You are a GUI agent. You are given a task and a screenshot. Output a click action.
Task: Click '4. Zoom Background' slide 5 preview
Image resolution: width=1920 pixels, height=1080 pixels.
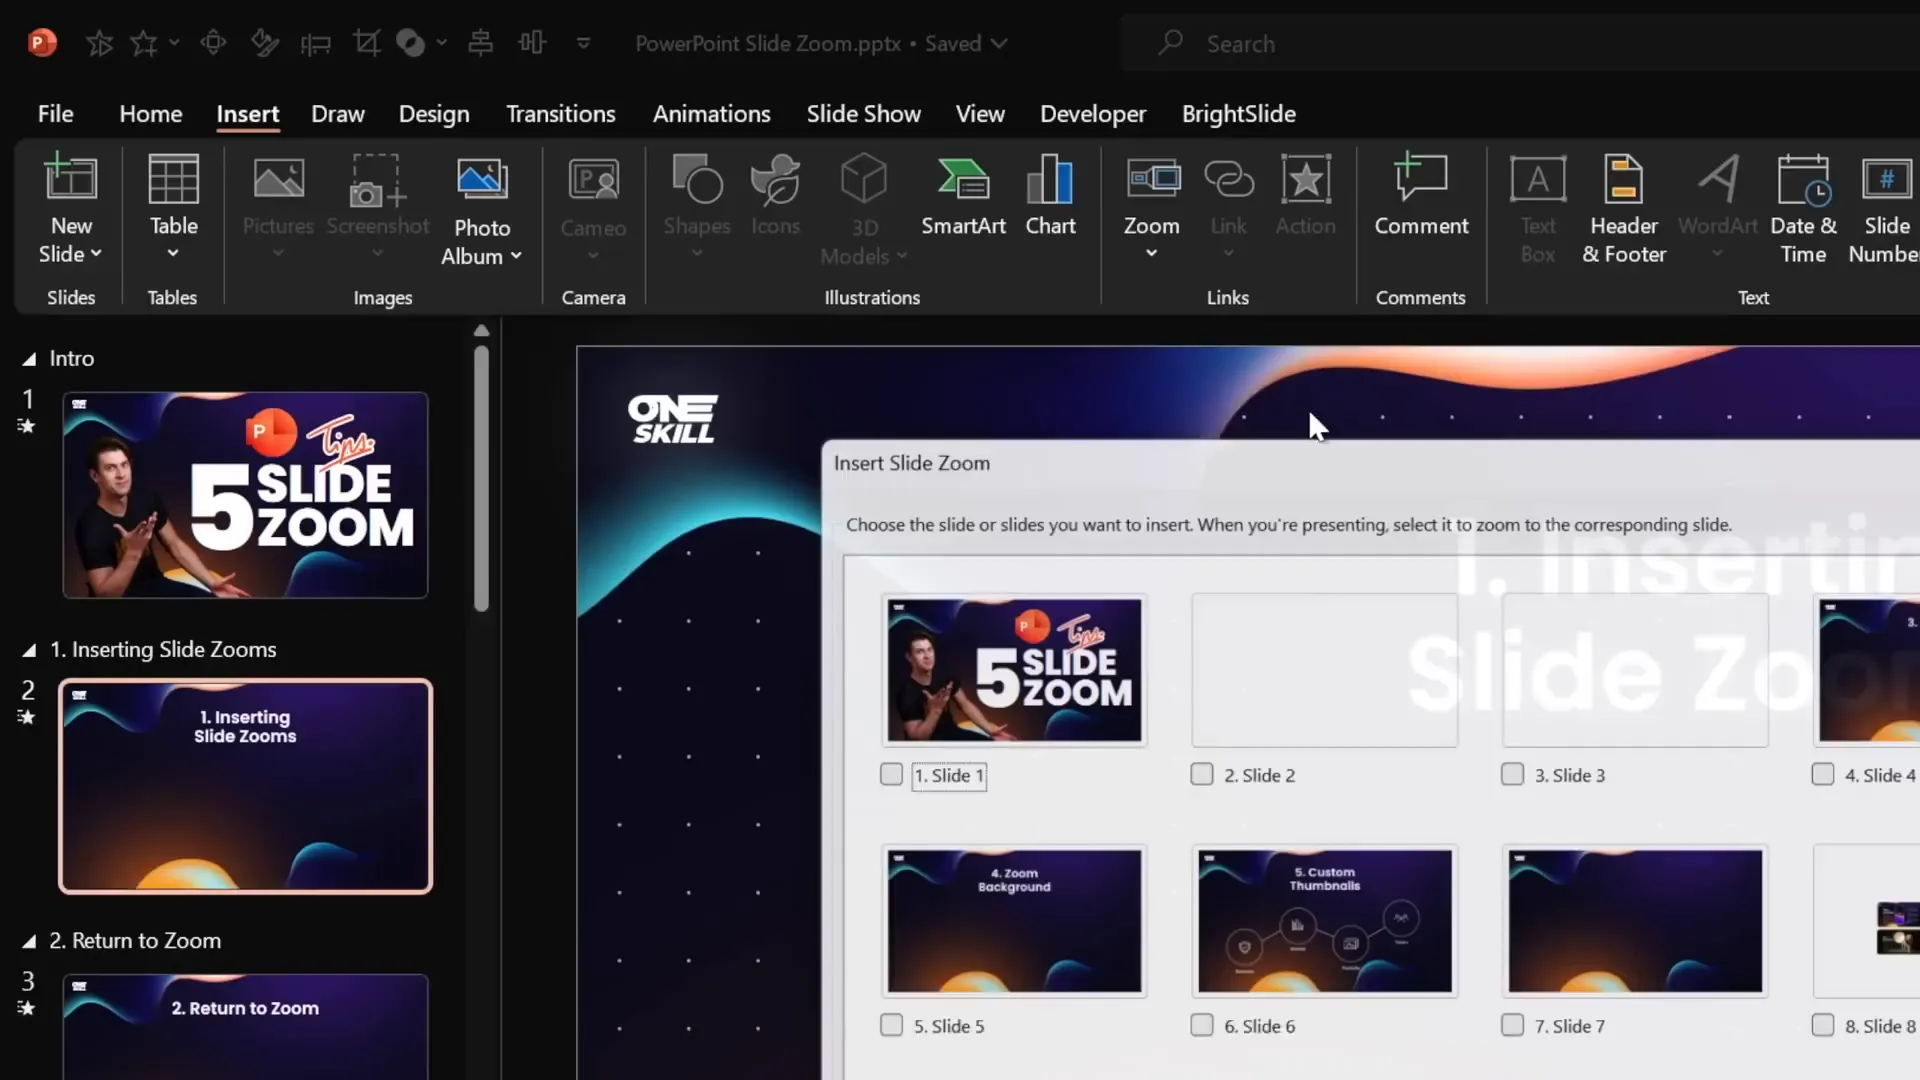click(1014, 921)
